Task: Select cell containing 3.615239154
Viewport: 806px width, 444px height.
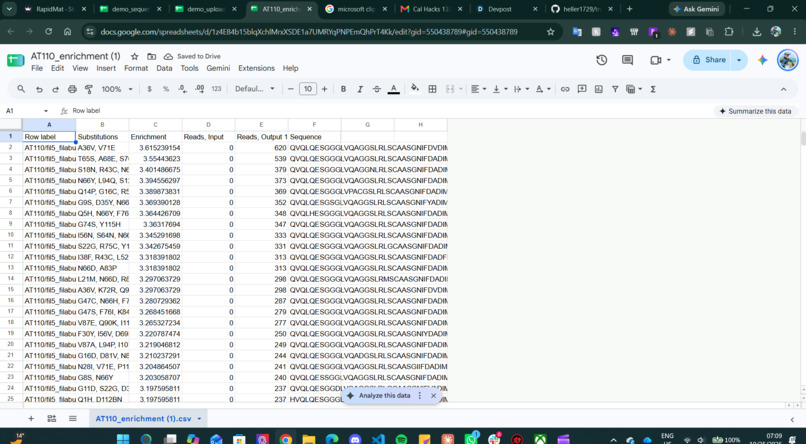Action: [155, 148]
